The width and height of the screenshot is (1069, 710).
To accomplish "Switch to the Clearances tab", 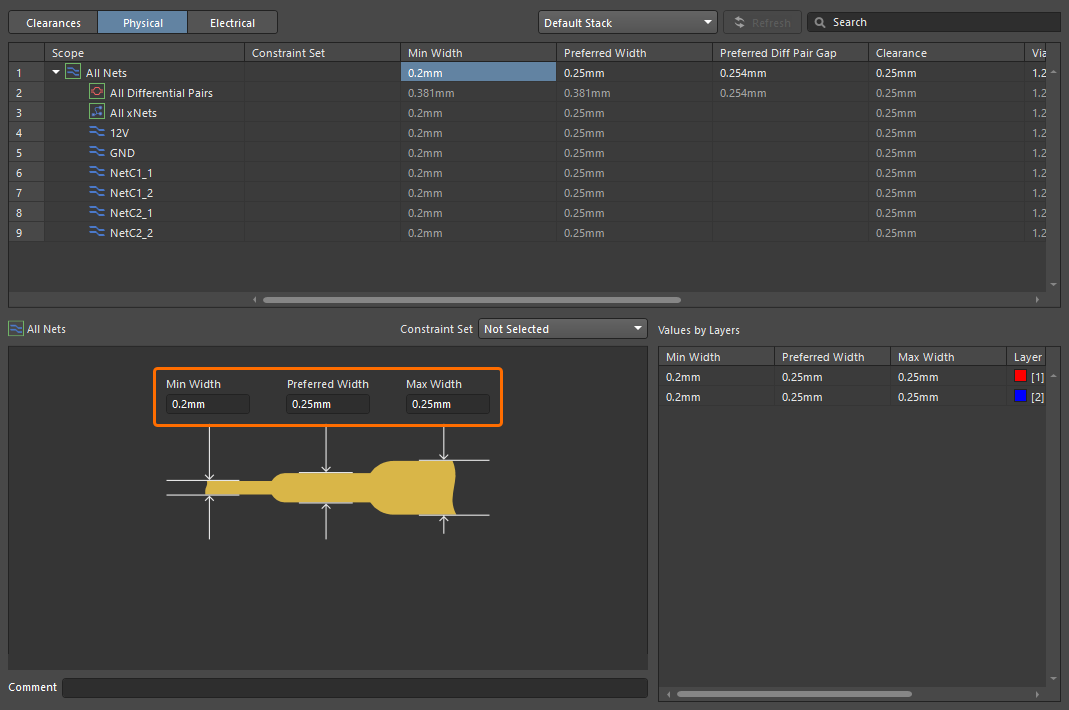I will 53,23.
